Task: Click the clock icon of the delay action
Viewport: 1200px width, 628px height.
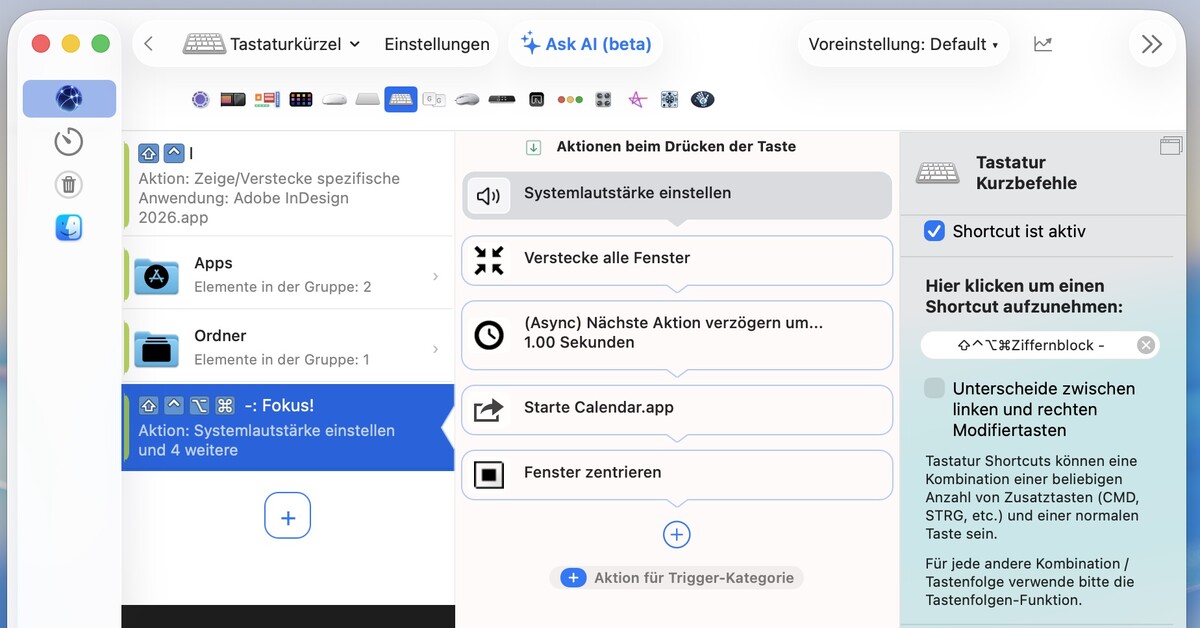Action: coord(488,334)
